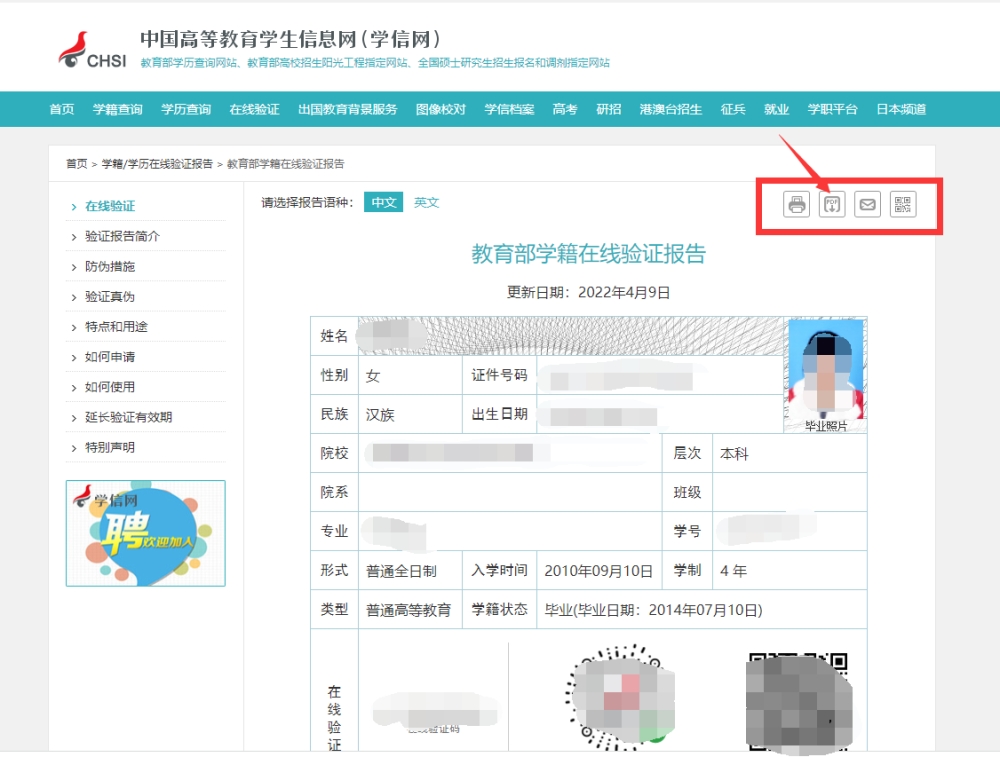
Task: Expand the 特点和用途 chevron
Action: (74, 328)
